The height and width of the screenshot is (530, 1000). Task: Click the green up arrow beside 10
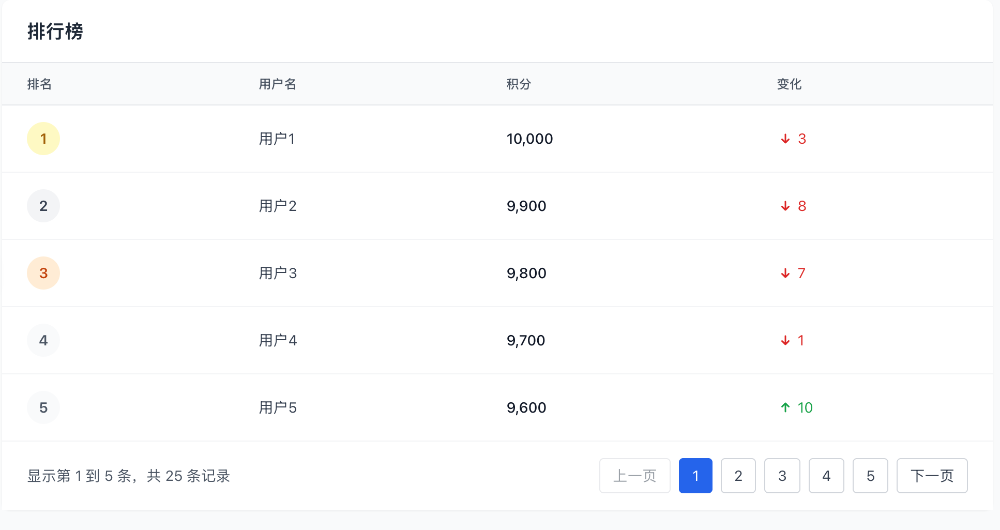785,408
